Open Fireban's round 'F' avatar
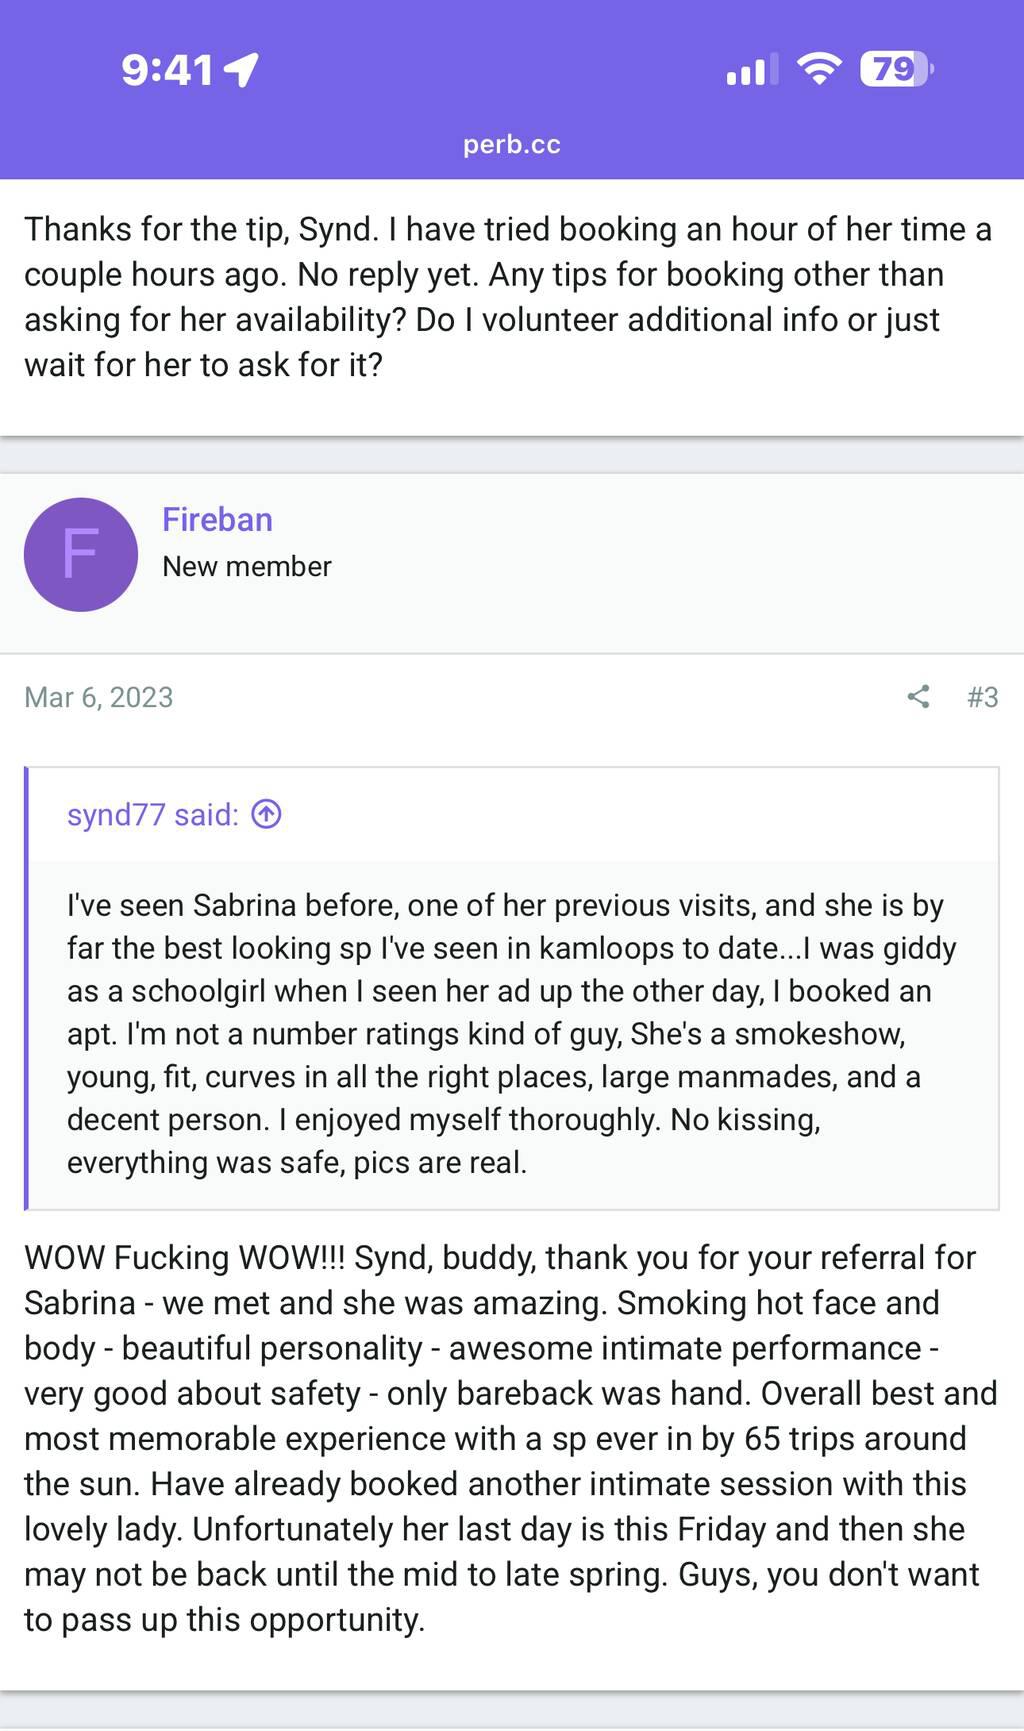Viewport: 1024px width, 1731px height. [x=81, y=555]
